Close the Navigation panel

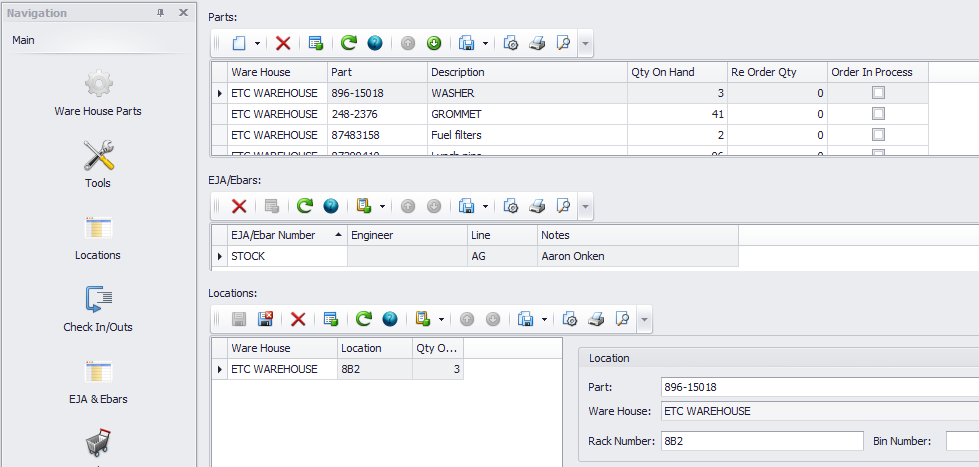183,12
